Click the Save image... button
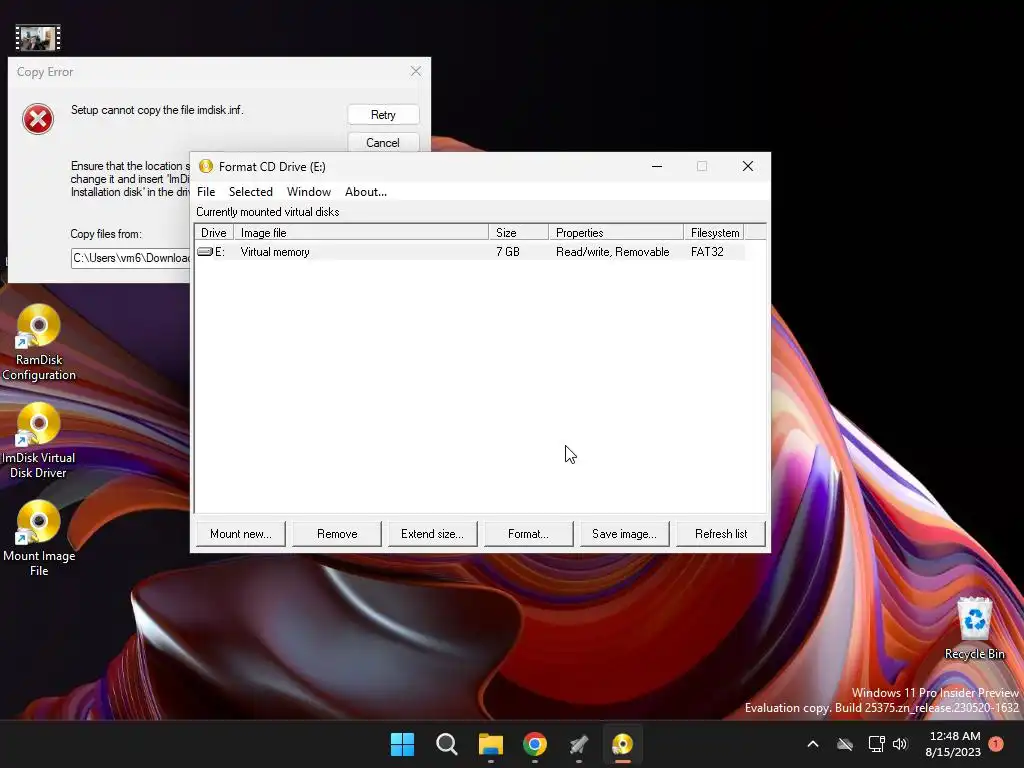This screenshot has height=768, width=1024. pos(624,534)
